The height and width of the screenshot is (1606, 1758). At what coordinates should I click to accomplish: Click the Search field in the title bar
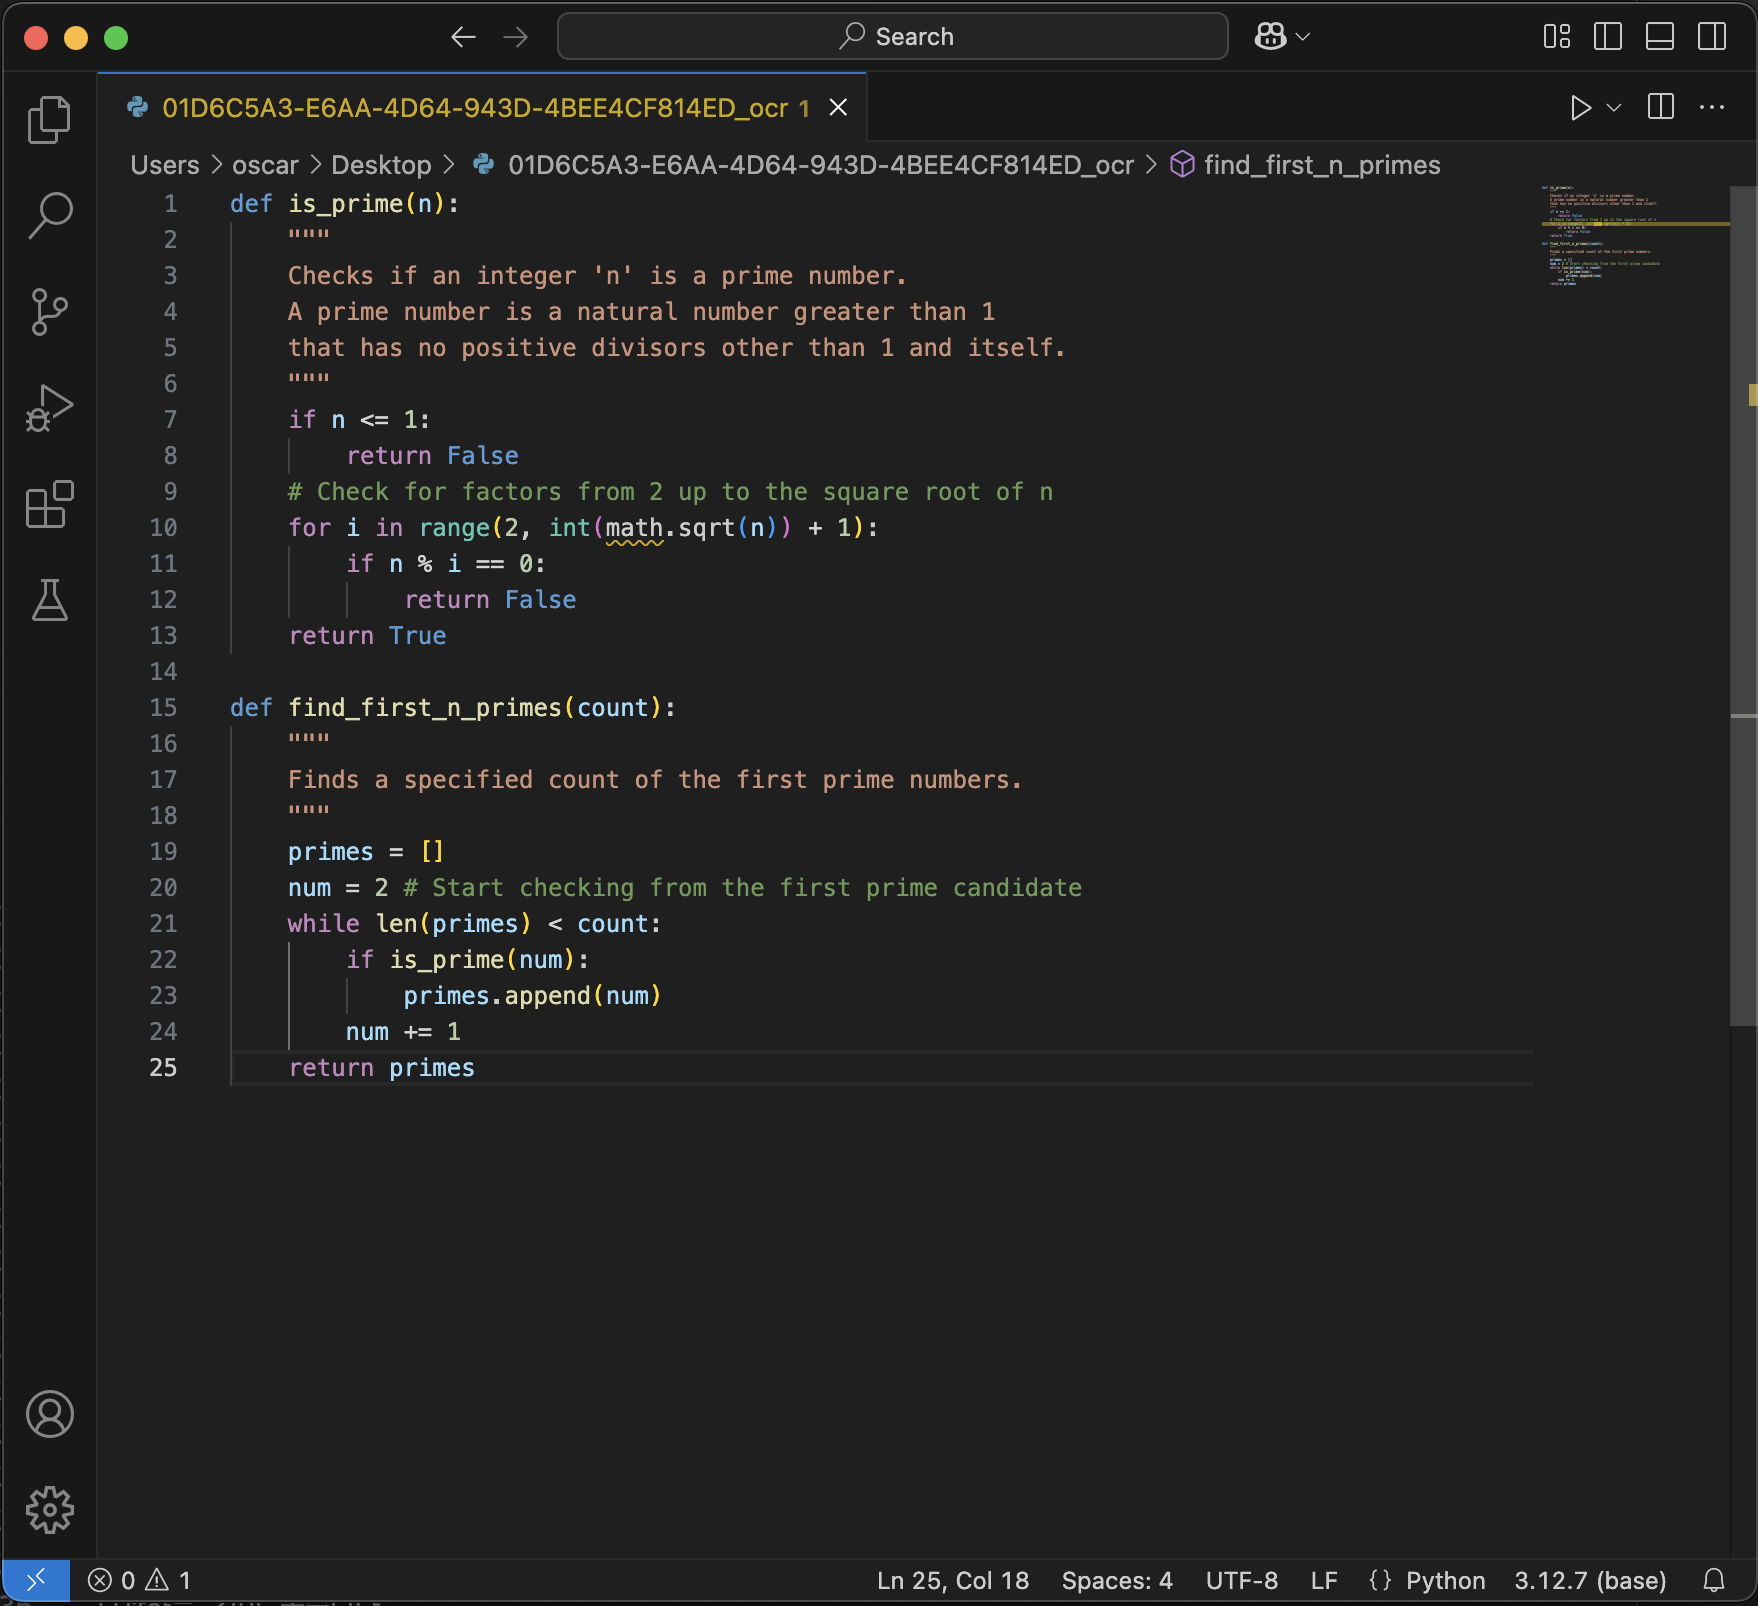coord(893,36)
